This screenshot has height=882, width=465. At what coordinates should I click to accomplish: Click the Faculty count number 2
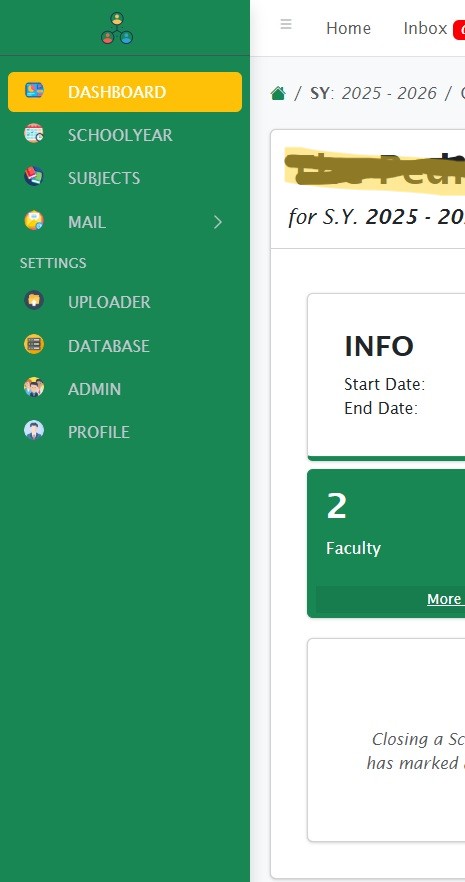(x=336, y=506)
